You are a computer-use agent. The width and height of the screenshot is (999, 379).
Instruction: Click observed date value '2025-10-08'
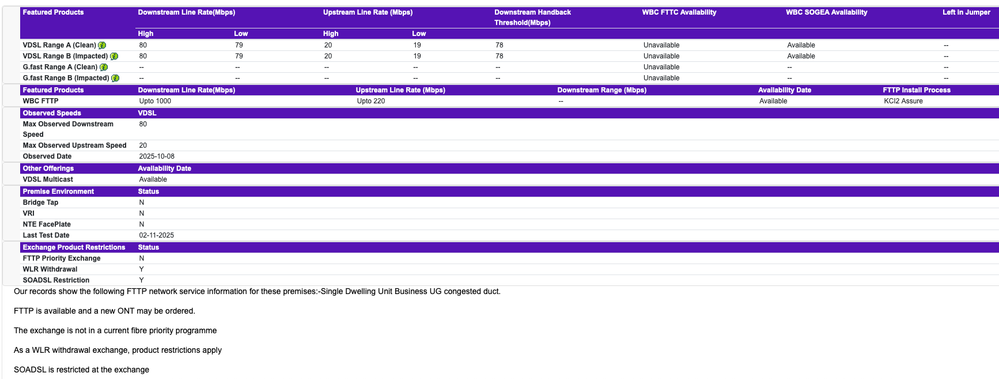pyautogui.click(x=156, y=157)
